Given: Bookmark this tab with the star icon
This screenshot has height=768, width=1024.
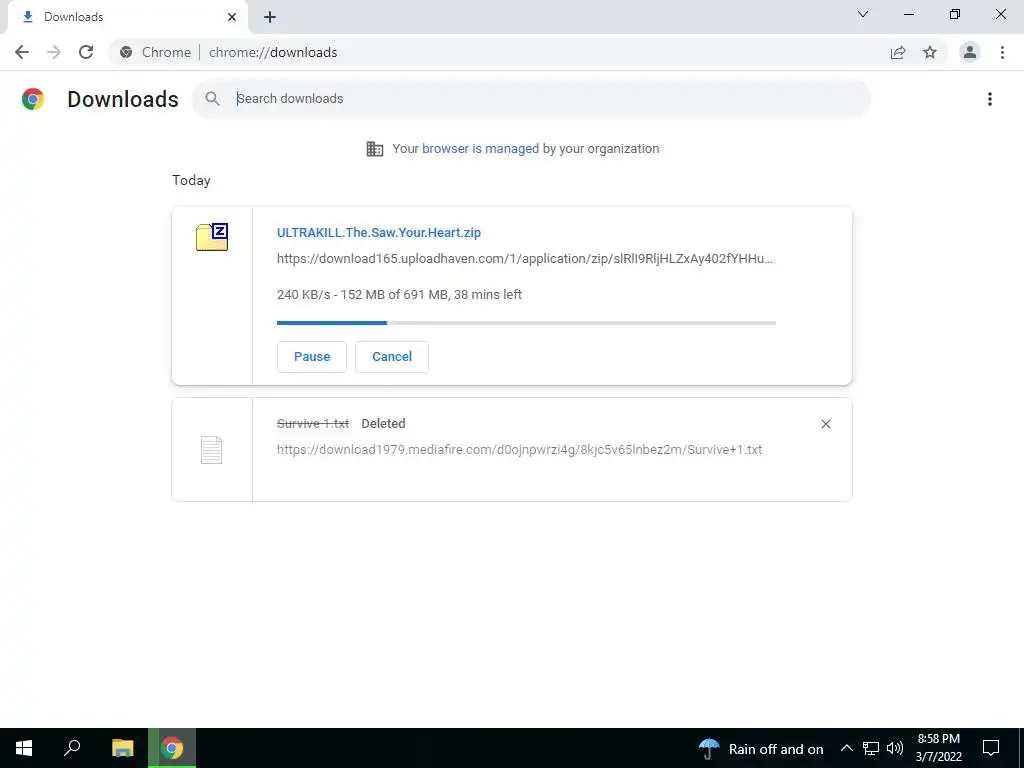Looking at the screenshot, I should (x=930, y=52).
